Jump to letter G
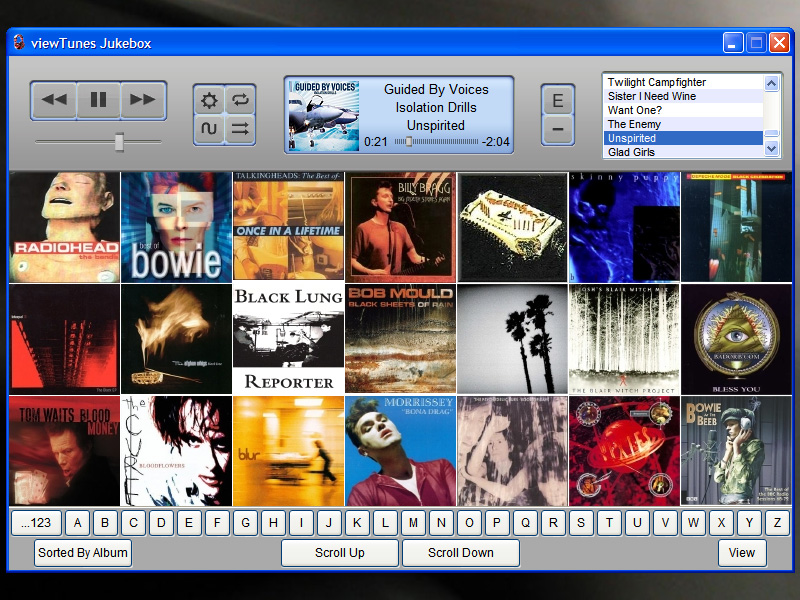800x600 pixels. point(245,522)
